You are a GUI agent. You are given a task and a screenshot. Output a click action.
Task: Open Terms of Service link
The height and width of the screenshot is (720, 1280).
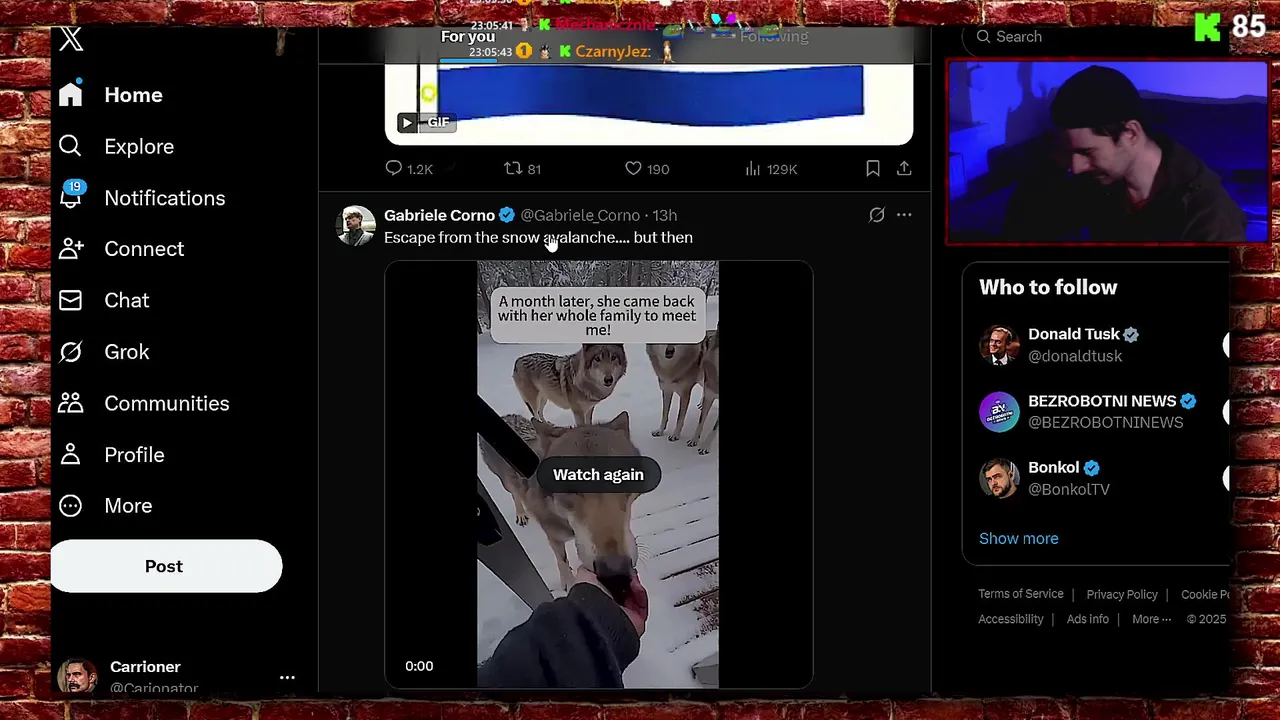[1021, 594]
